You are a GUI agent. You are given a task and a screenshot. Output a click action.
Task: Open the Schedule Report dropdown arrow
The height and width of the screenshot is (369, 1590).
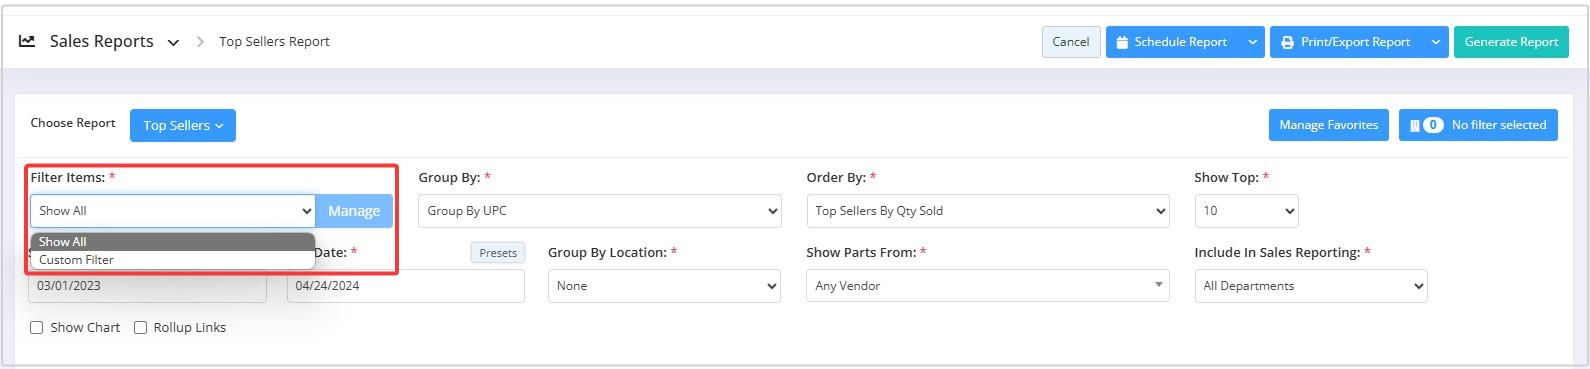(1252, 42)
